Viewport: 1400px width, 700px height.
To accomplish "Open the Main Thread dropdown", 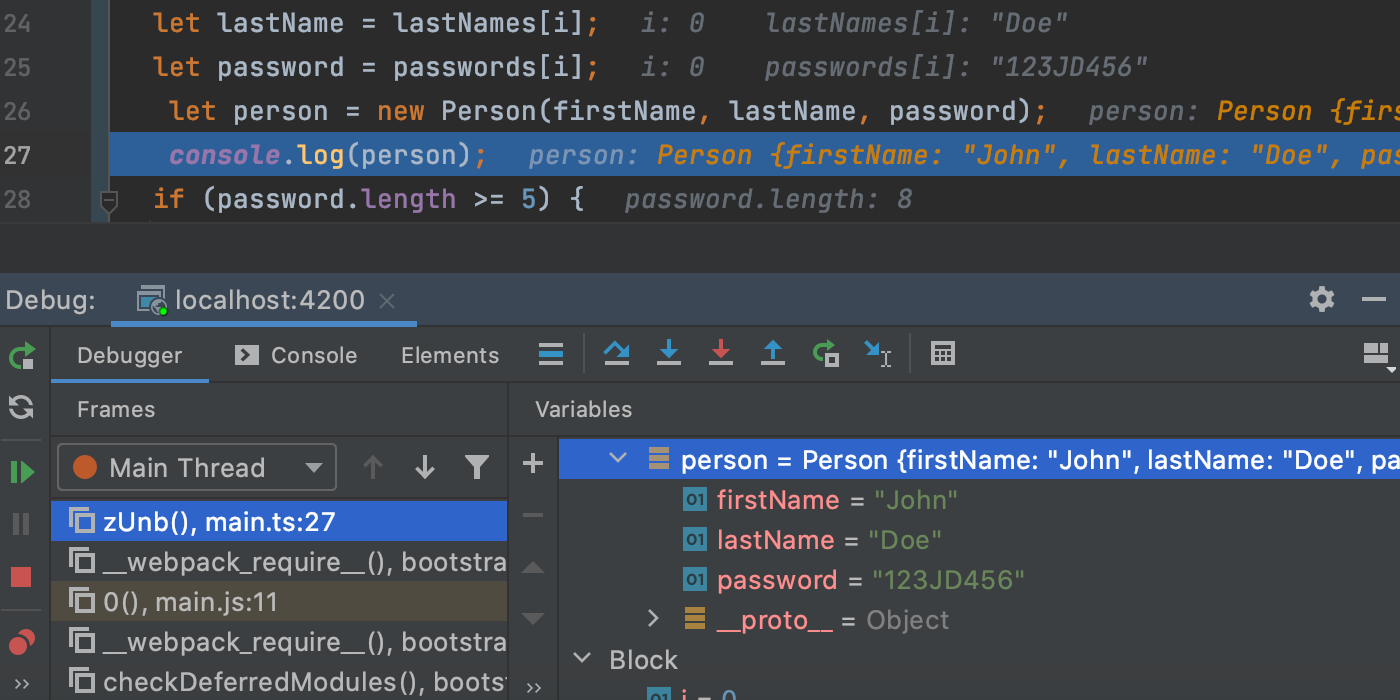I will [x=196, y=467].
